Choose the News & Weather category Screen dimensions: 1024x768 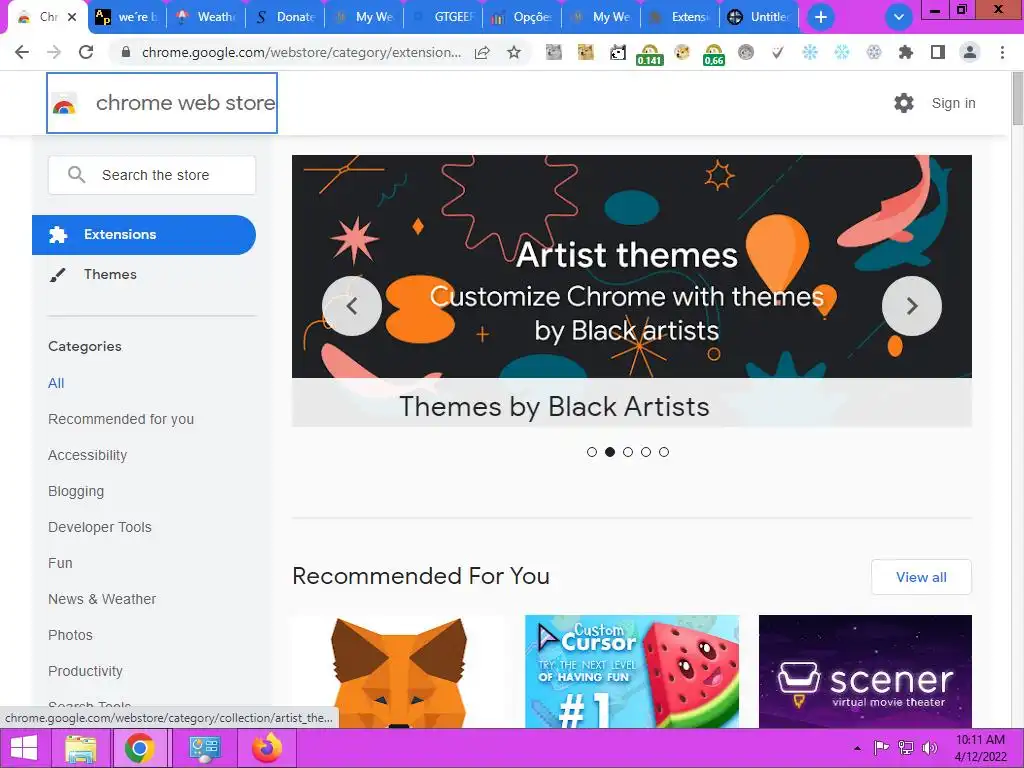(x=102, y=599)
